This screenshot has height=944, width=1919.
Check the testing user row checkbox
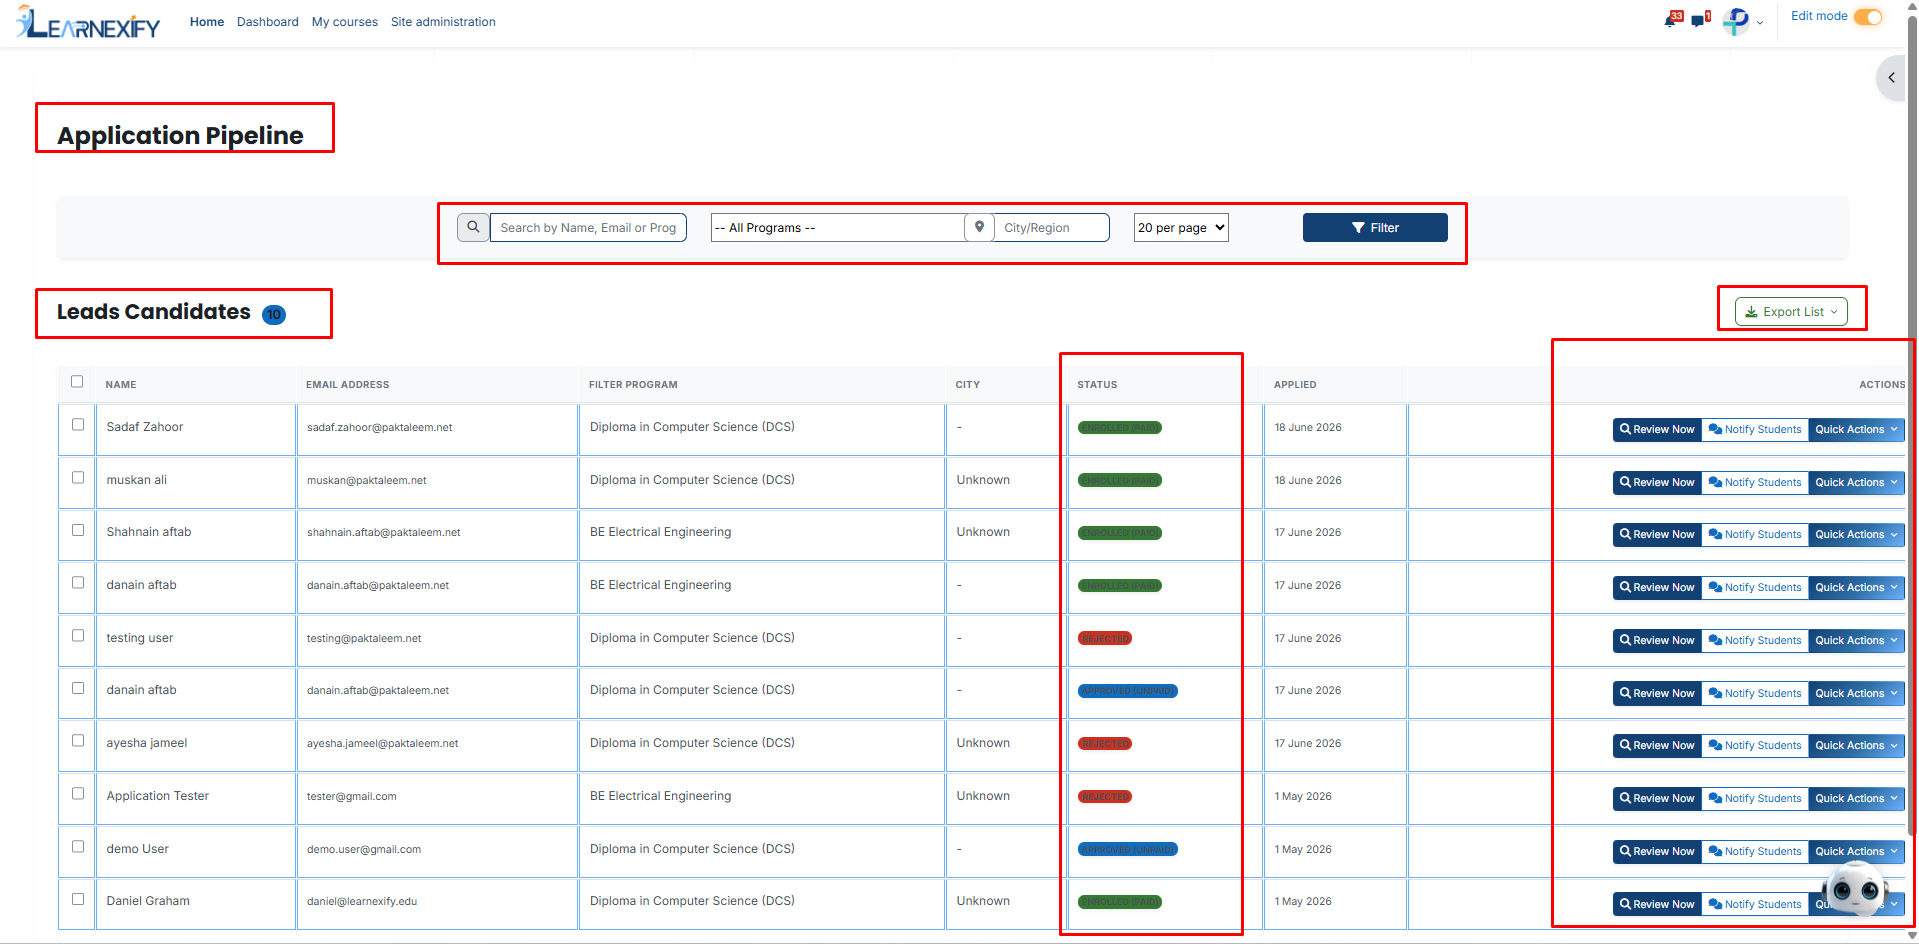click(78, 635)
